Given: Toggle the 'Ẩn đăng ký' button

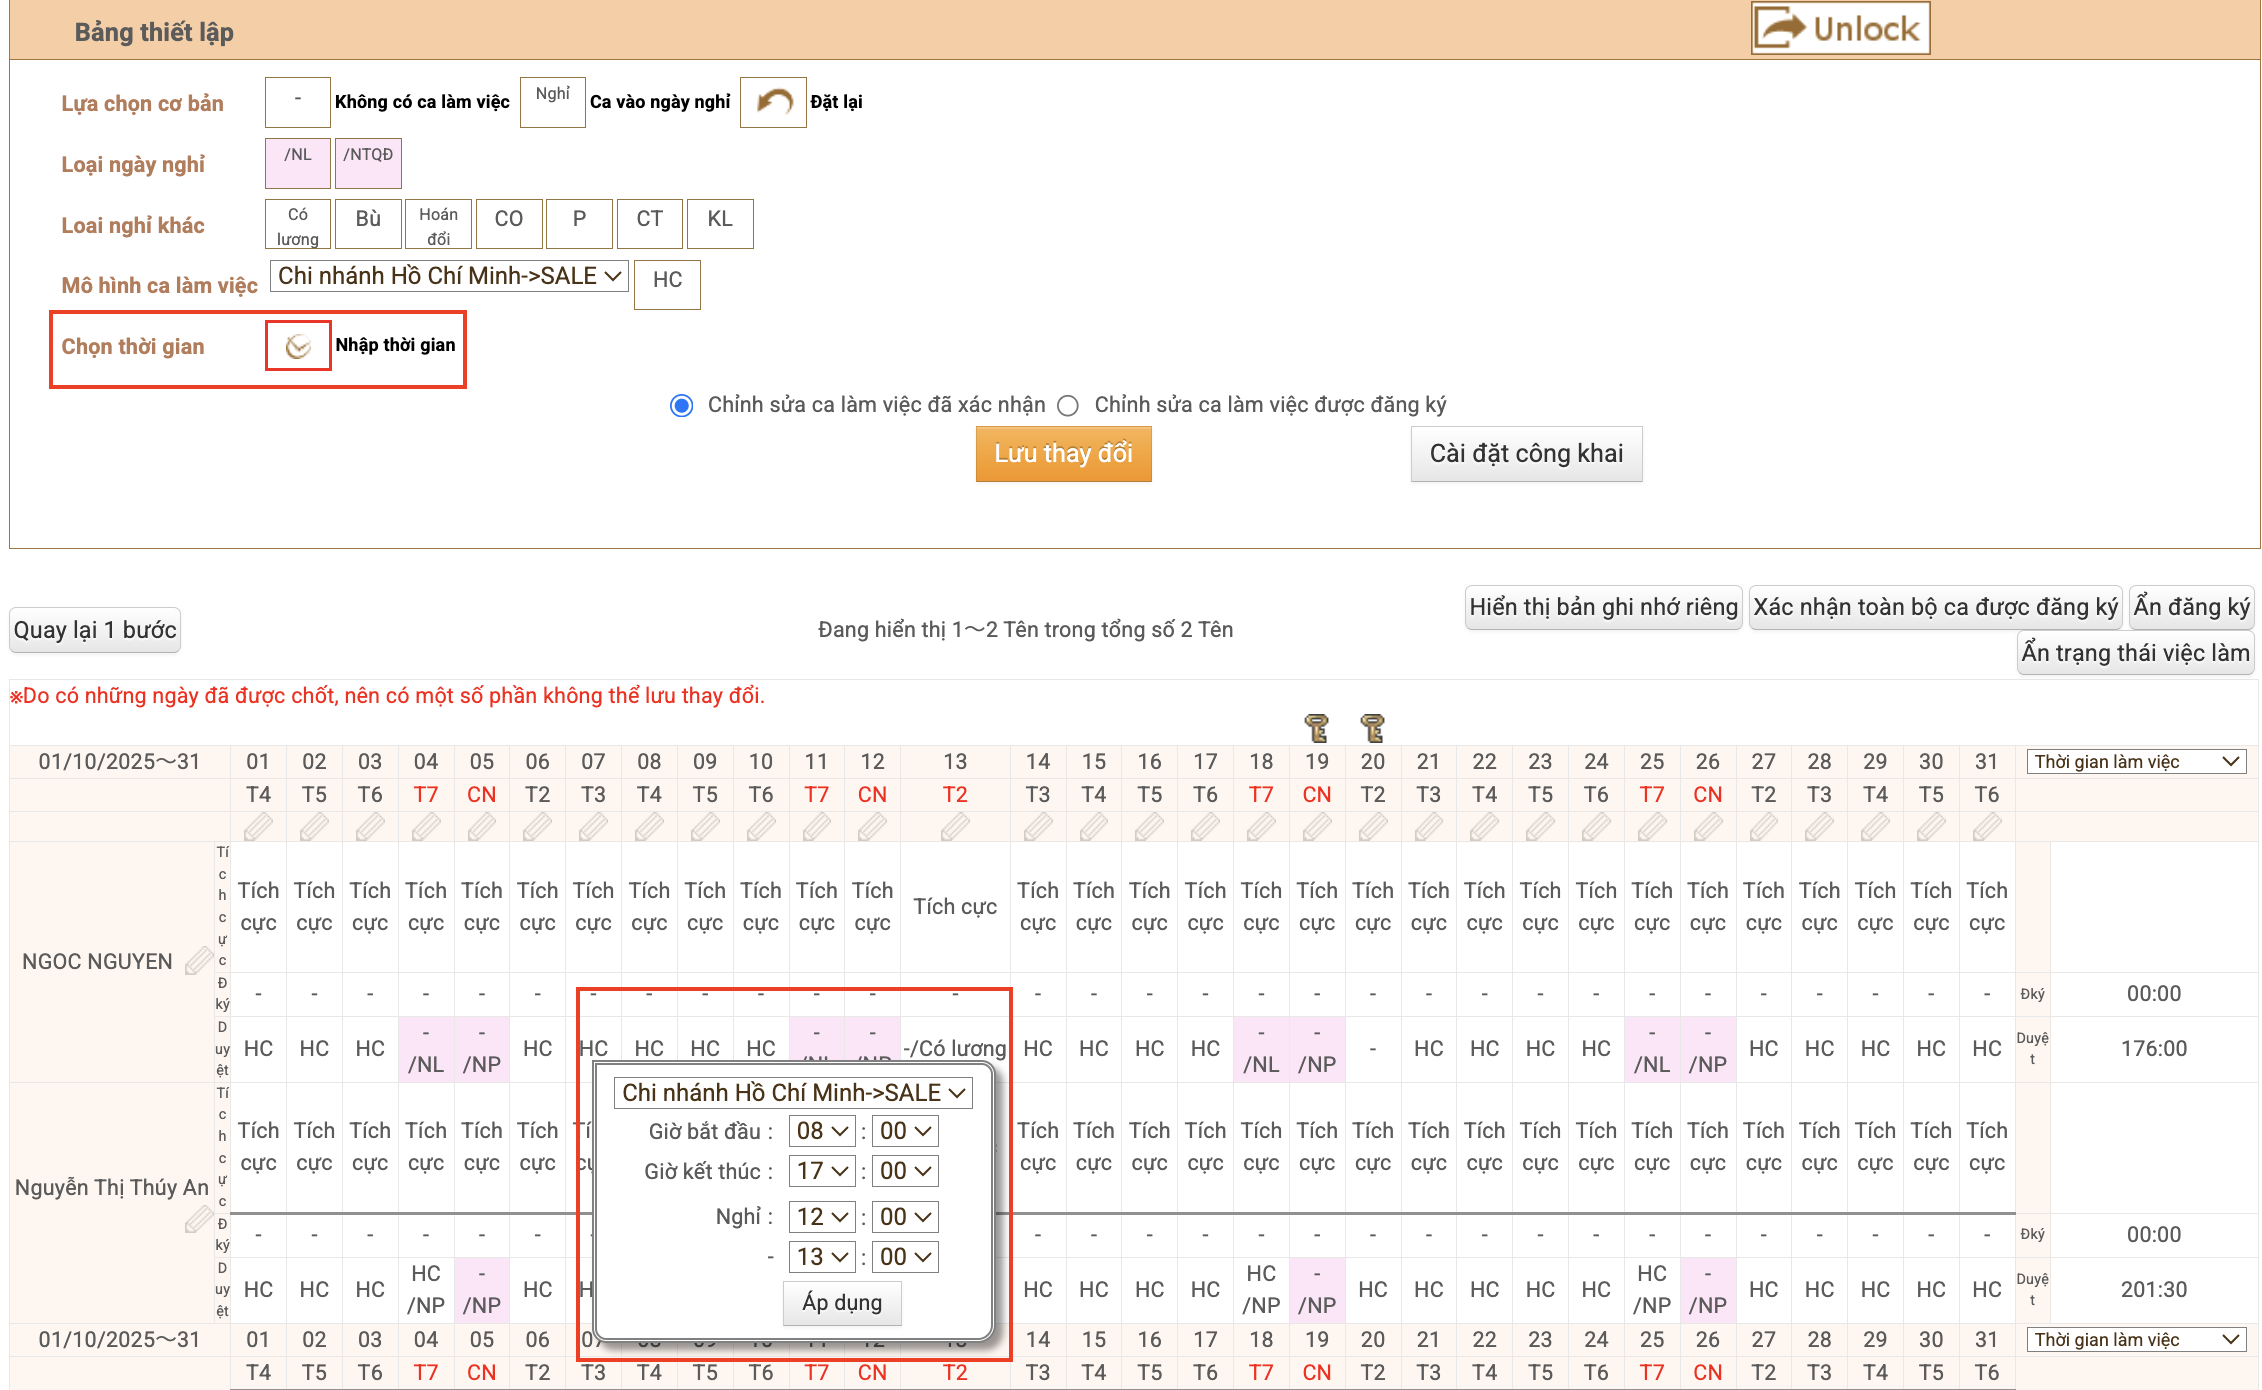Looking at the screenshot, I should tap(2191, 607).
